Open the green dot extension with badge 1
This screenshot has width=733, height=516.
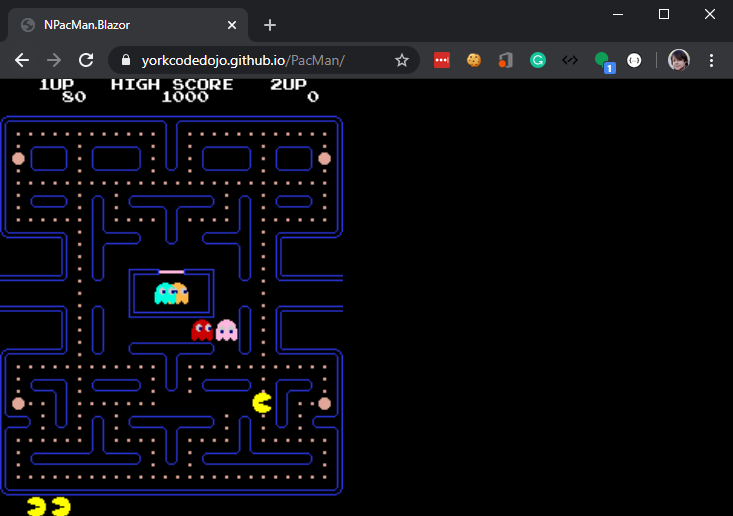(604, 62)
